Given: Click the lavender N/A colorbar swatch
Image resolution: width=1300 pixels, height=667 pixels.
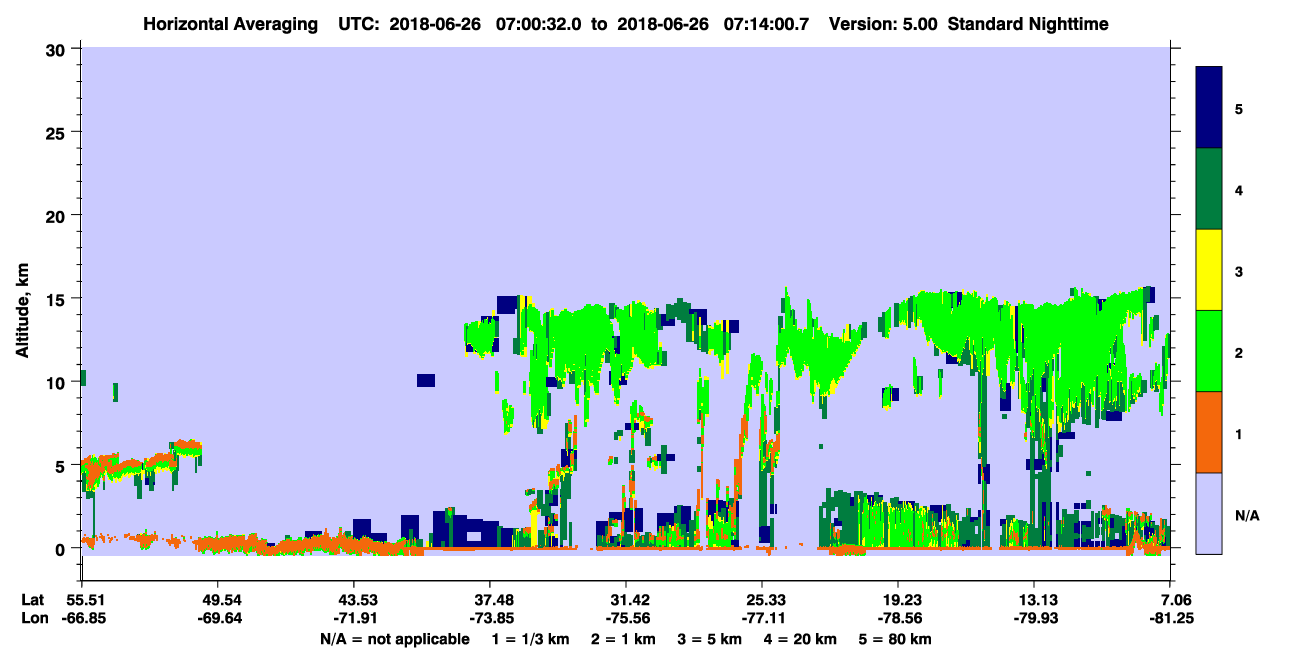Looking at the screenshot, I should point(1209,512).
